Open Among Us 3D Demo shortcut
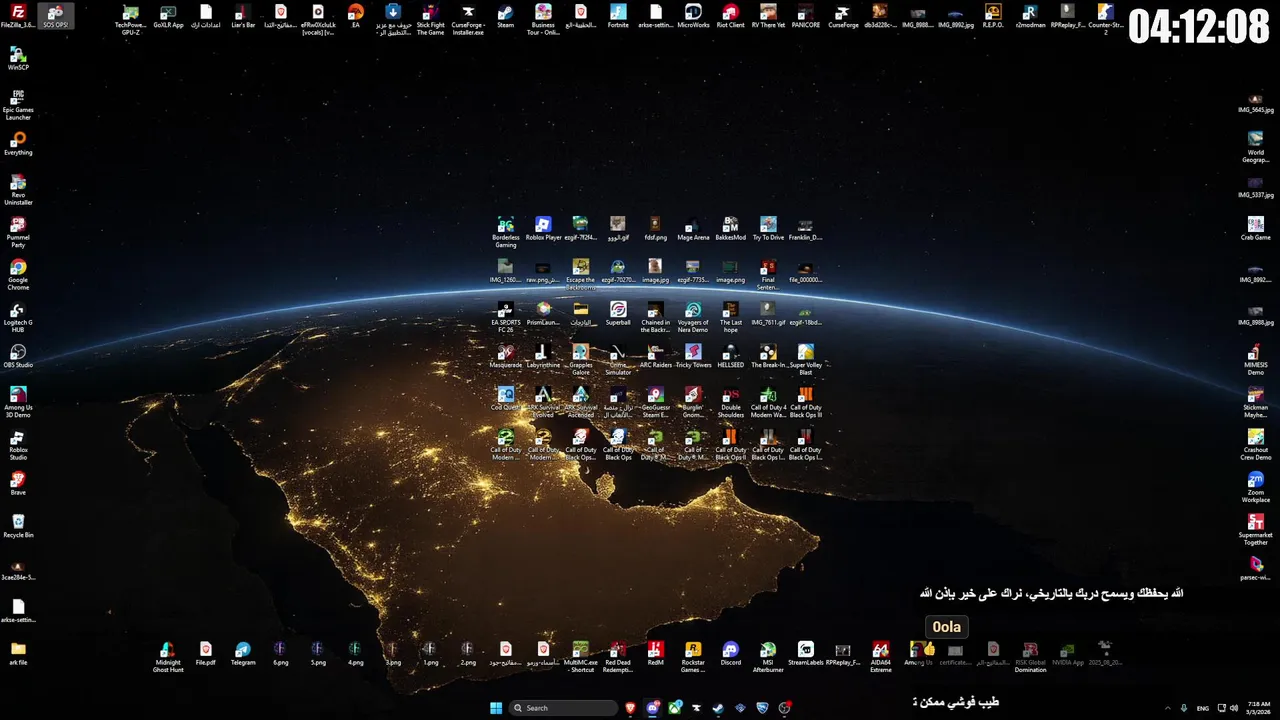Image resolution: width=1280 pixels, height=720 pixels. coord(18,403)
